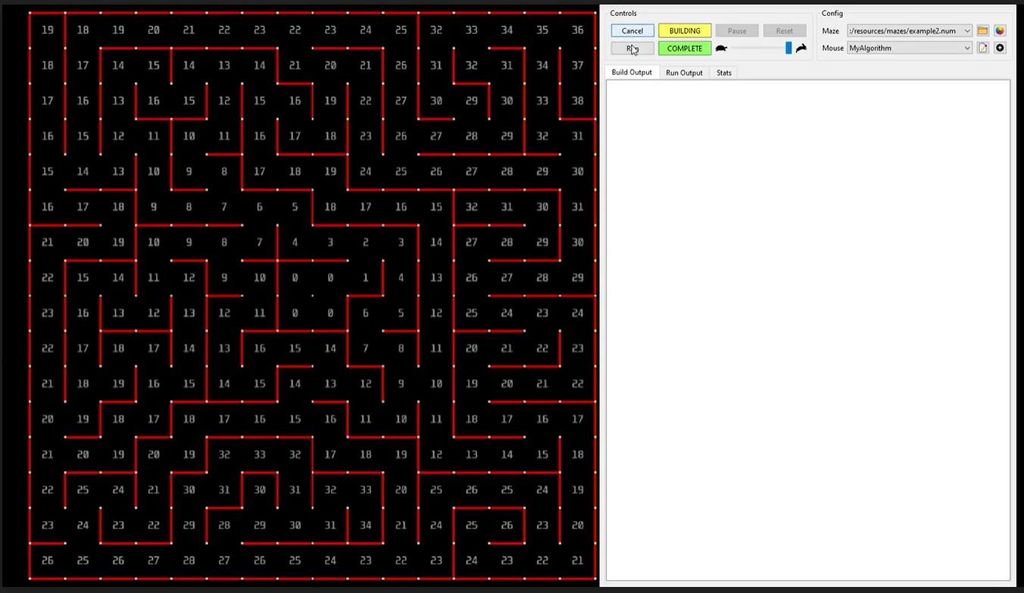
Task: Click the maze cell numbered 36
Action: [x=577, y=30]
